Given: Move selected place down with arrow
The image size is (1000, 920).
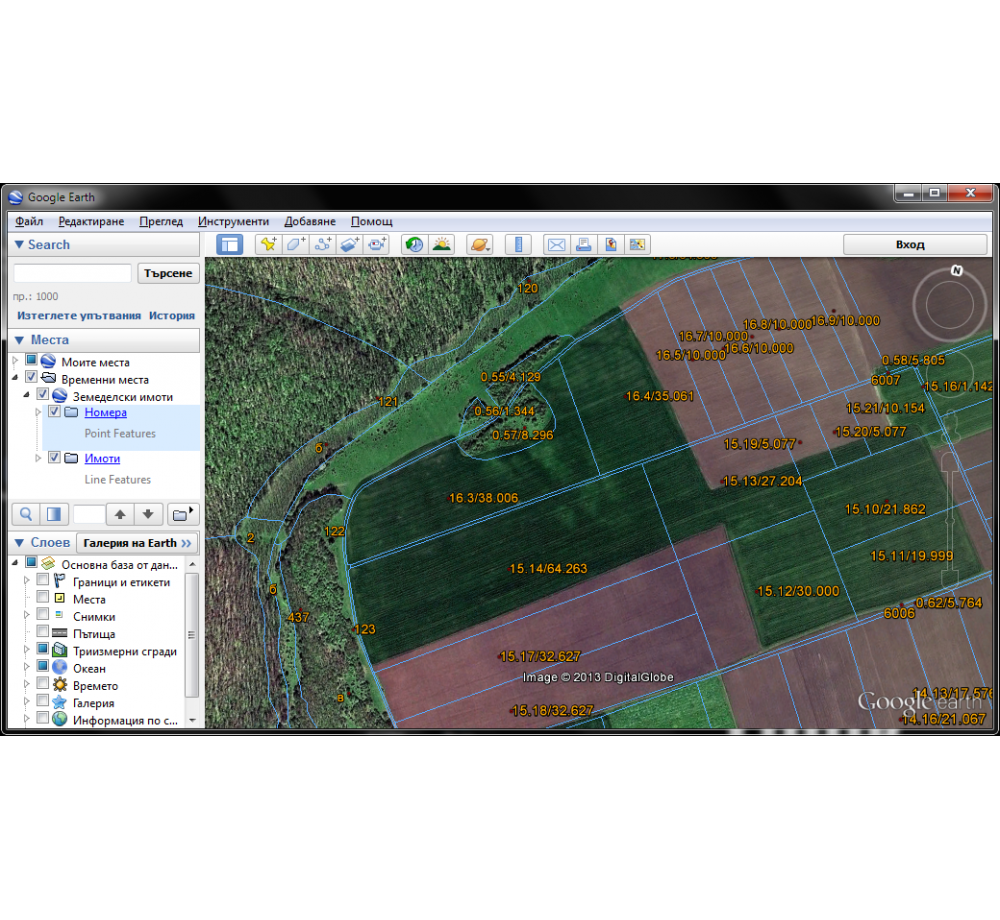Looking at the screenshot, I should click(x=148, y=514).
